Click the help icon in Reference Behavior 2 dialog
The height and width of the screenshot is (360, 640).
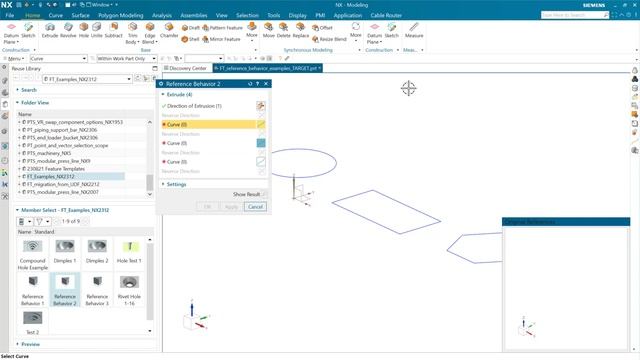pos(258,84)
